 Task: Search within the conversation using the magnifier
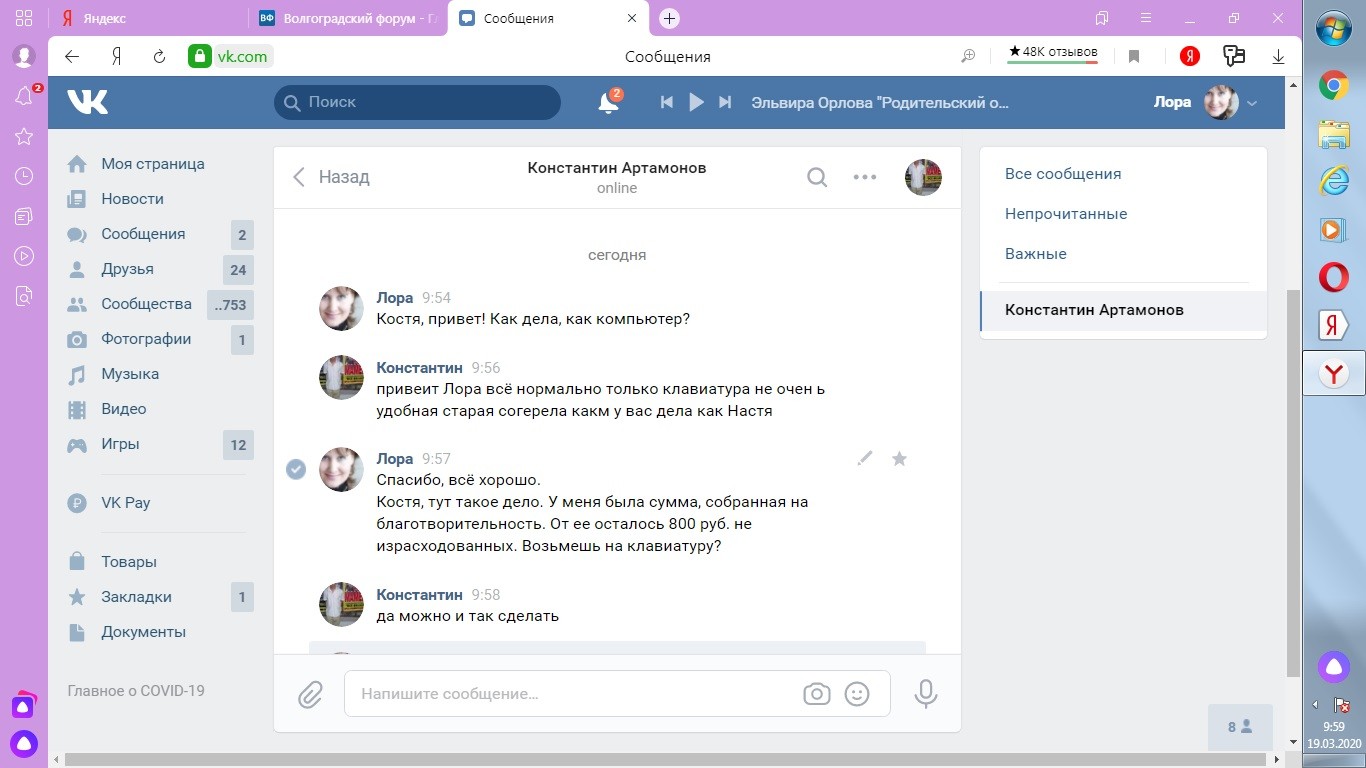[817, 177]
